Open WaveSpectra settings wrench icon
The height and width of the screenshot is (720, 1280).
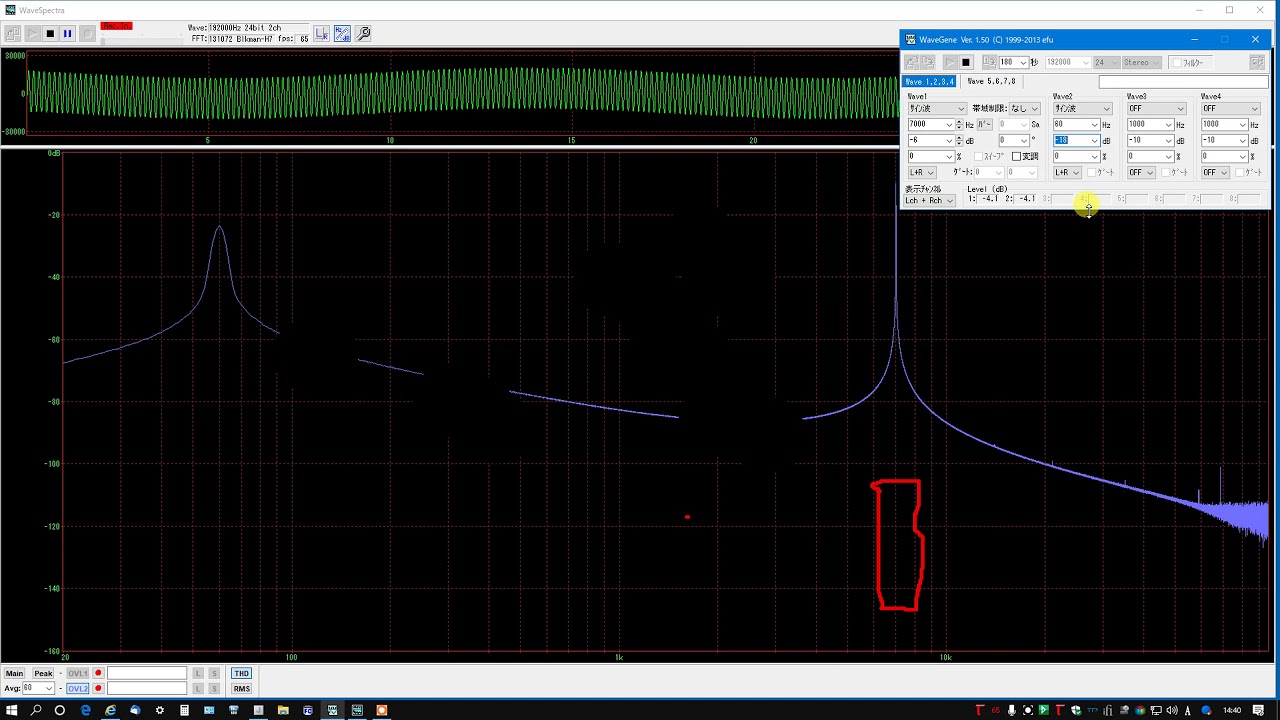click(363, 33)
